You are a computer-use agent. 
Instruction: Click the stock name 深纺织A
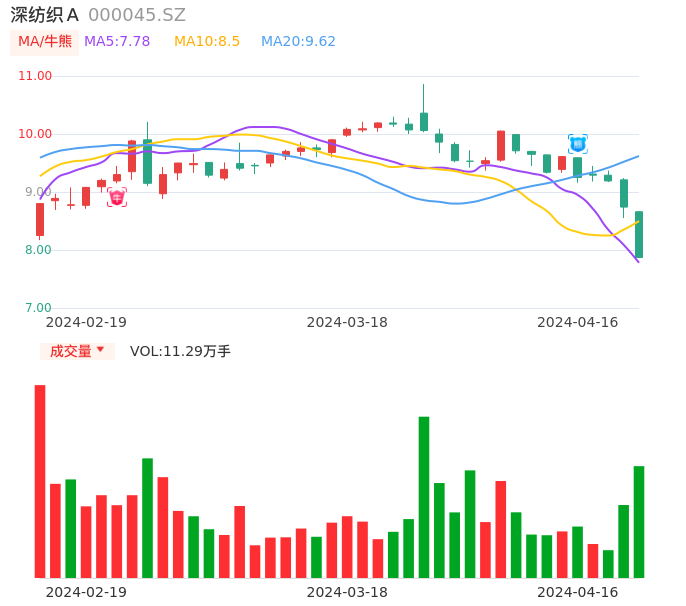[45, 15]
